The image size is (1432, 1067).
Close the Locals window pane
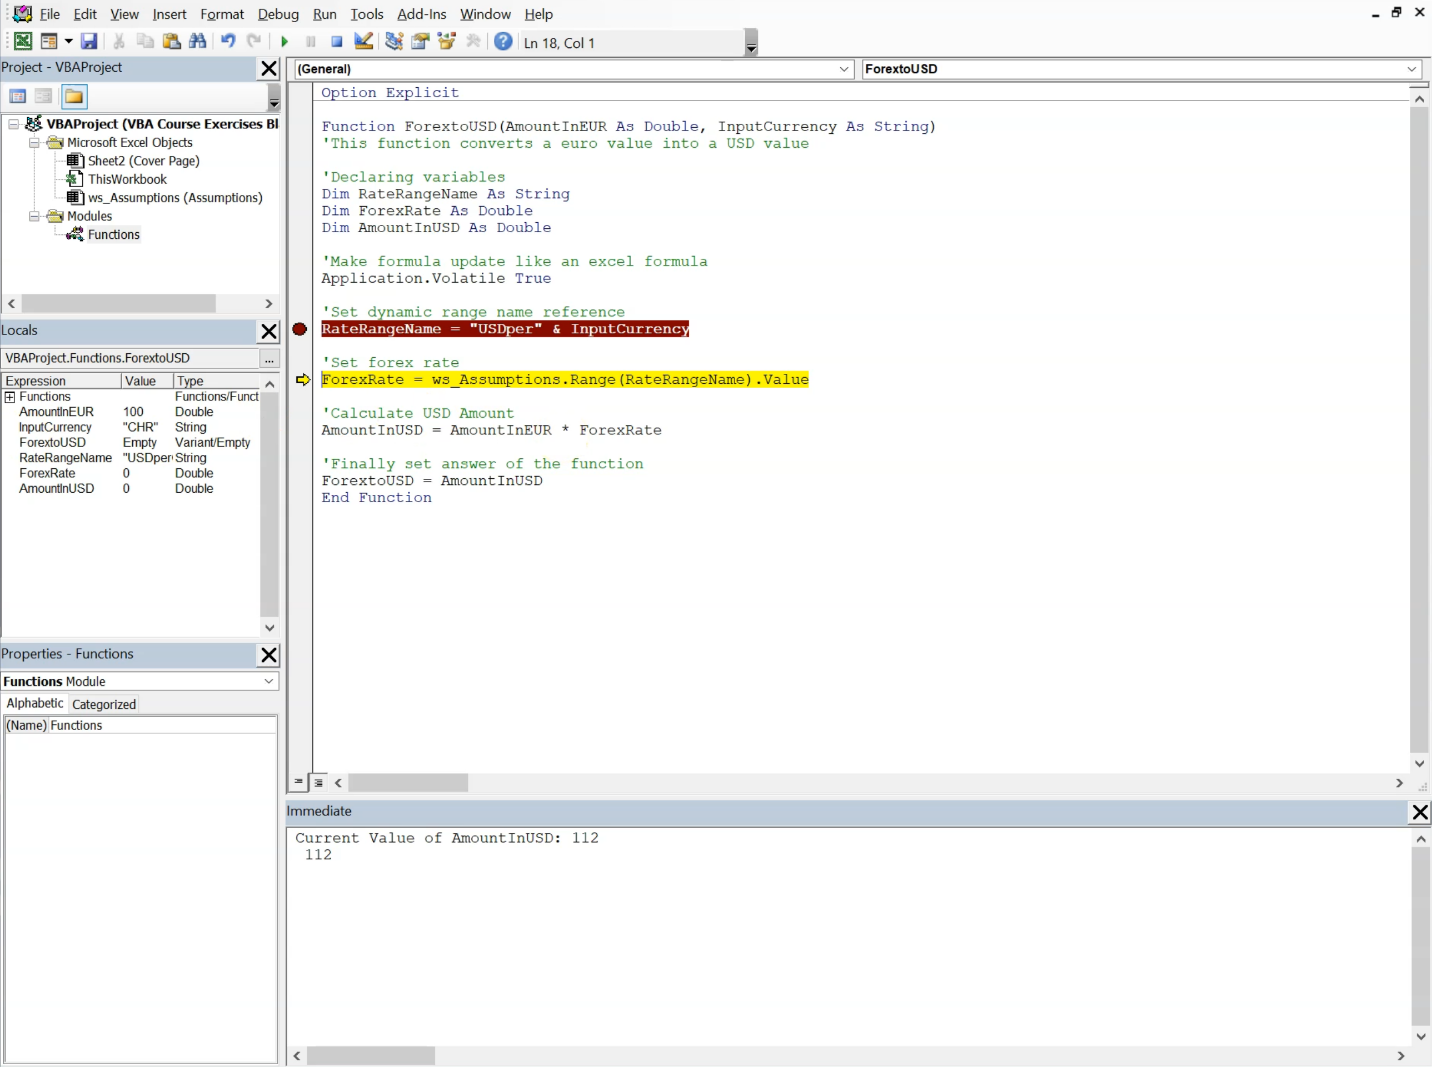[269, 331]
